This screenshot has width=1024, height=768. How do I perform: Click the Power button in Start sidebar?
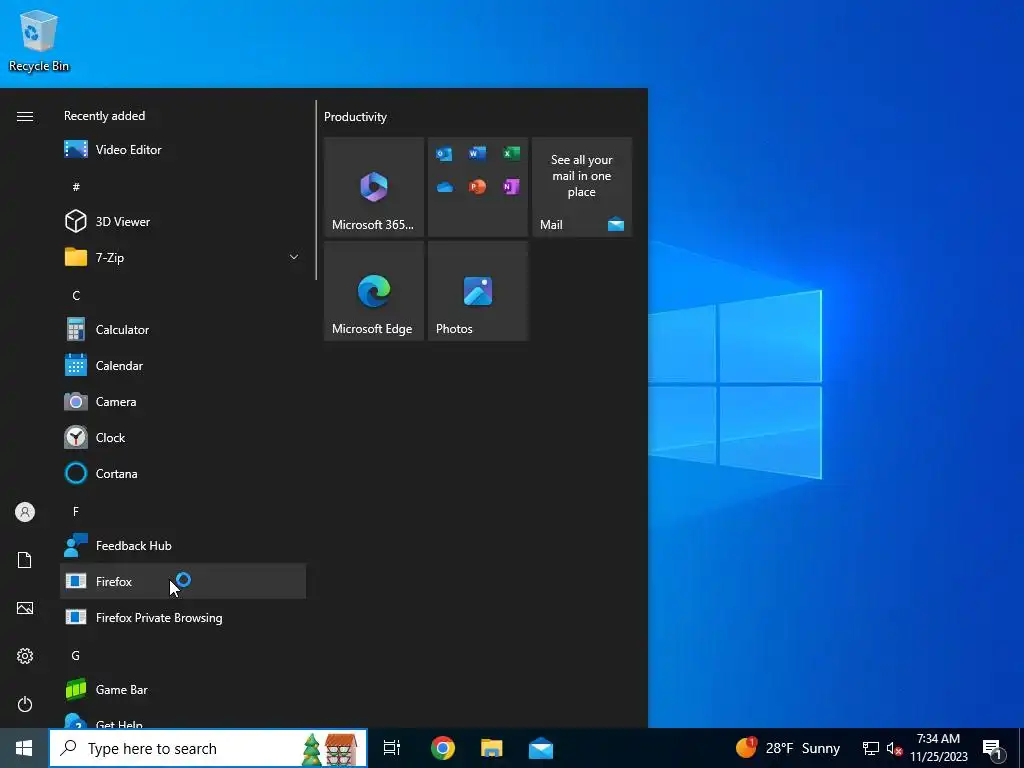tap(25, 704)
